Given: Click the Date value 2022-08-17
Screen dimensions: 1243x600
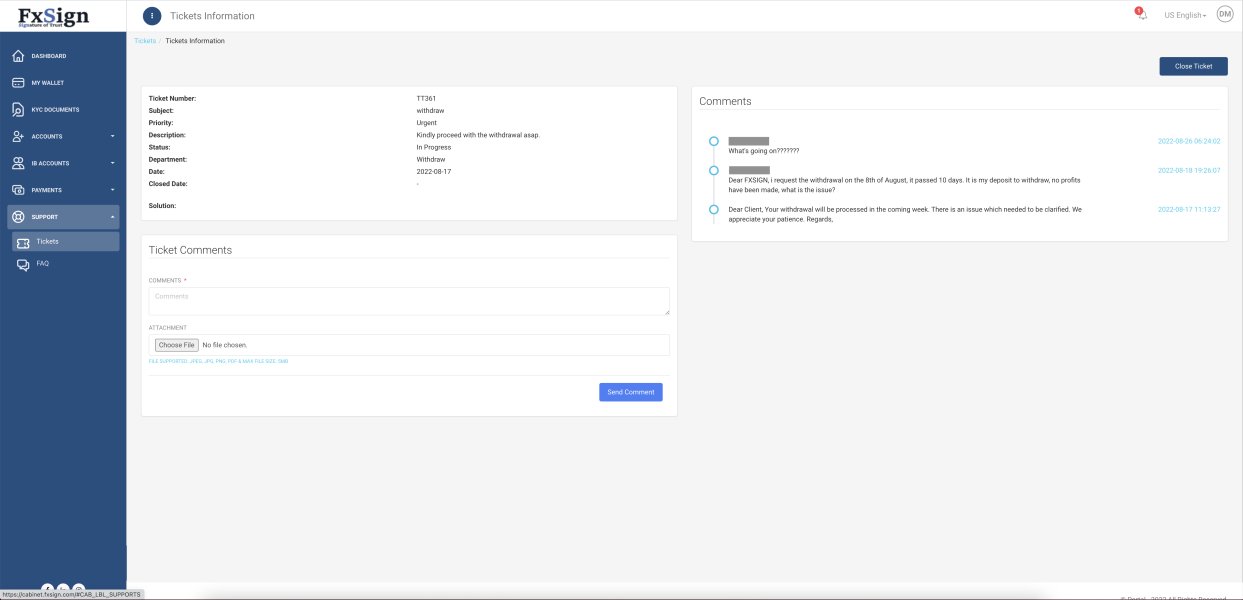Looking at the screenshot, I should coord(434,171).
